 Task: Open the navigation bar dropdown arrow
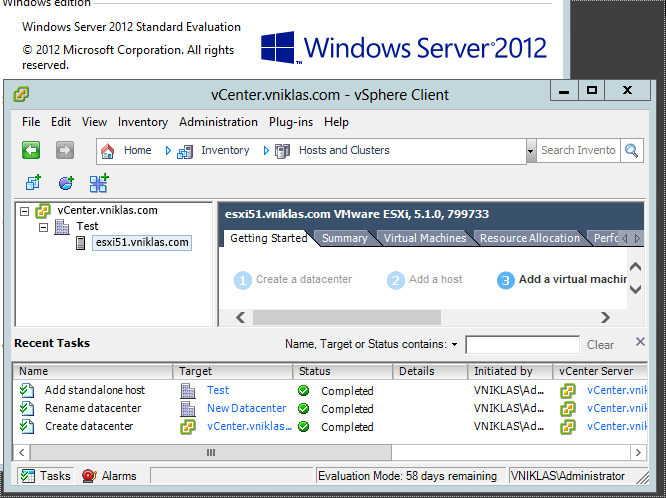[x=531, y=151]
